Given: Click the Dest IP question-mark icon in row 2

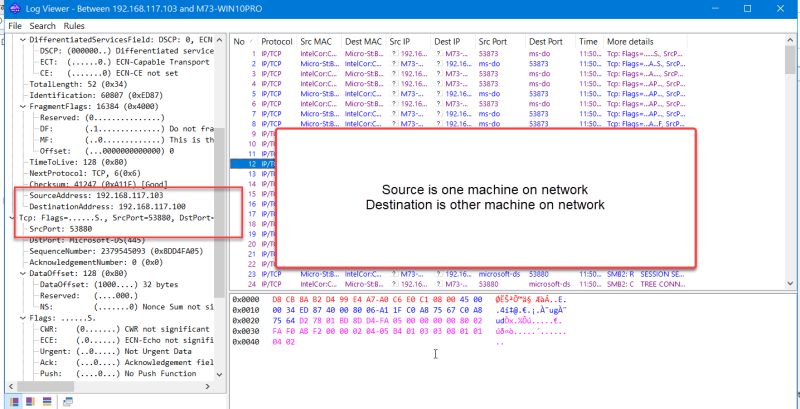Looking at the screenshot, I should click(x=439, y=64).
